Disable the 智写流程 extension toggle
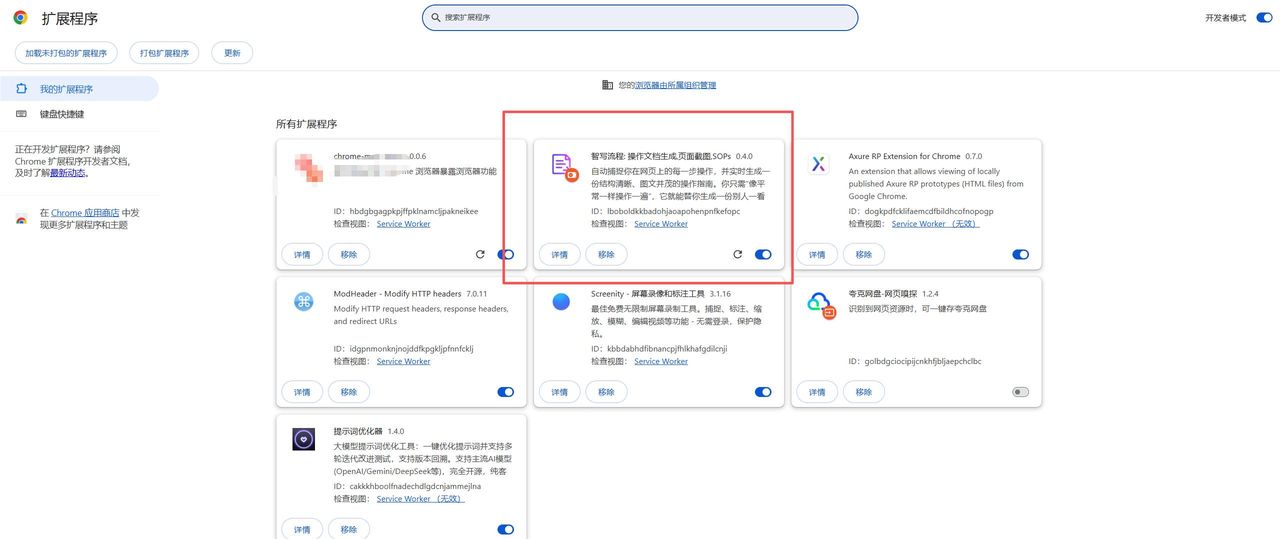The width and height of the screenshot is (1280, 539). (x=763, y=255)
